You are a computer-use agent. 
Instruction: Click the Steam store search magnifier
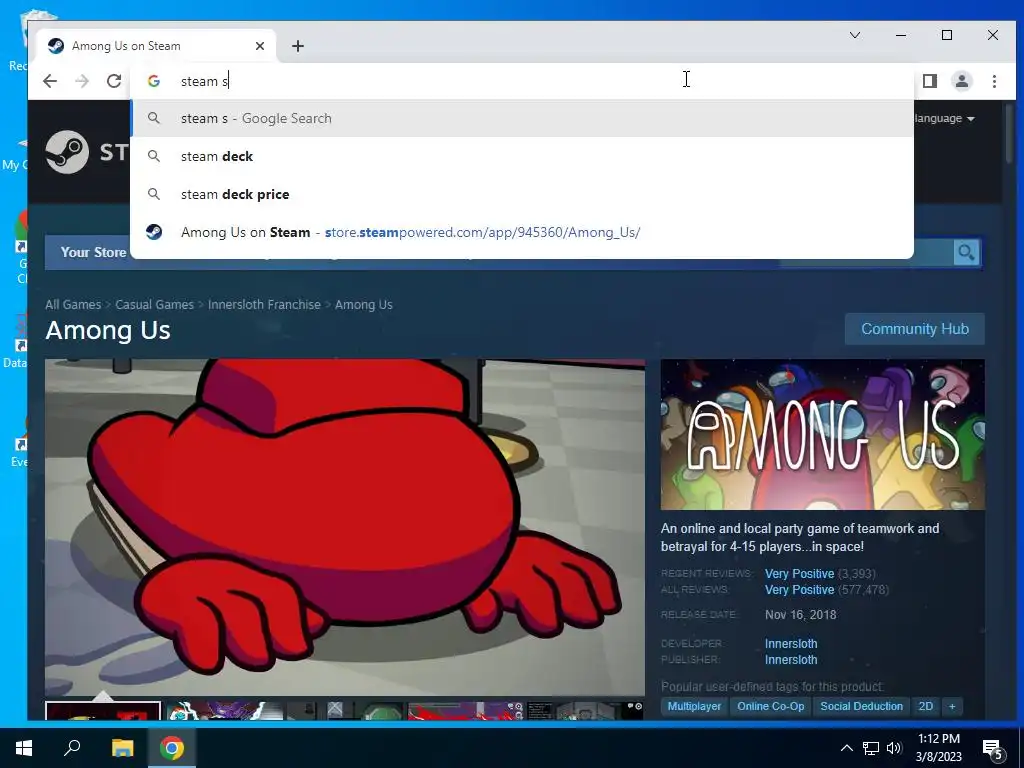click(x=966, y=252)
